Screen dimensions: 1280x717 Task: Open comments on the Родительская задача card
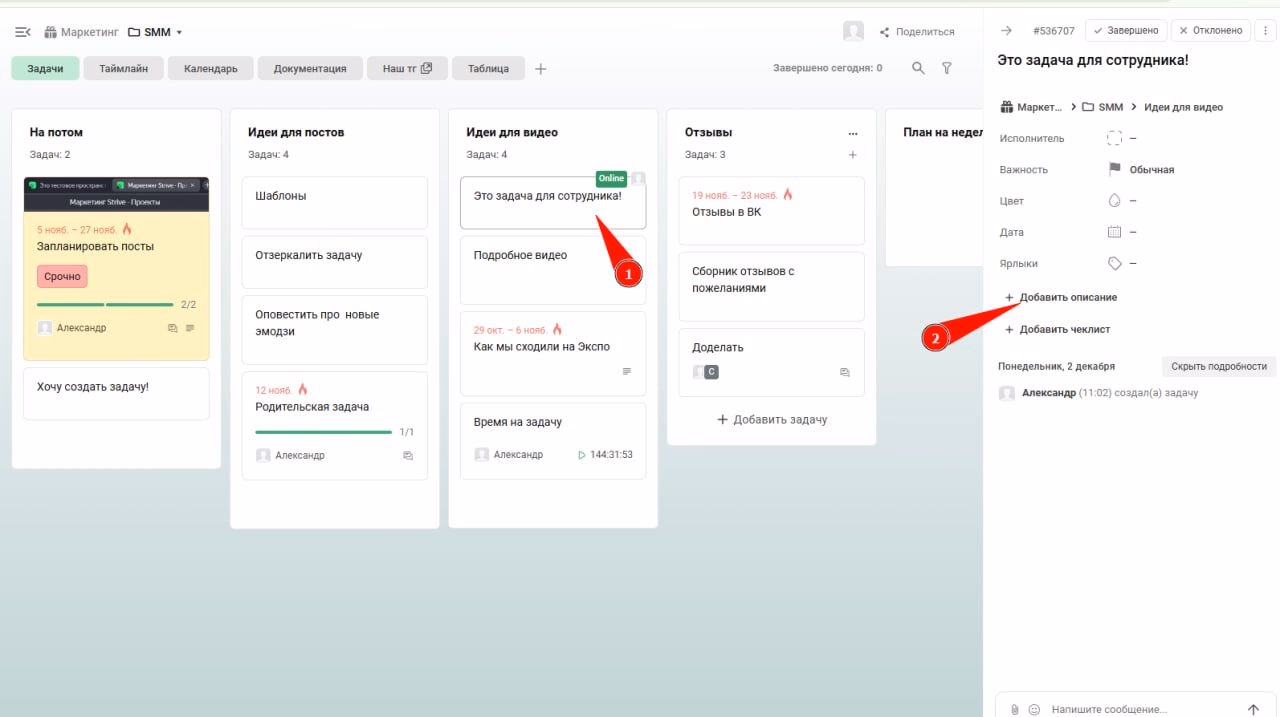[408, 455]
